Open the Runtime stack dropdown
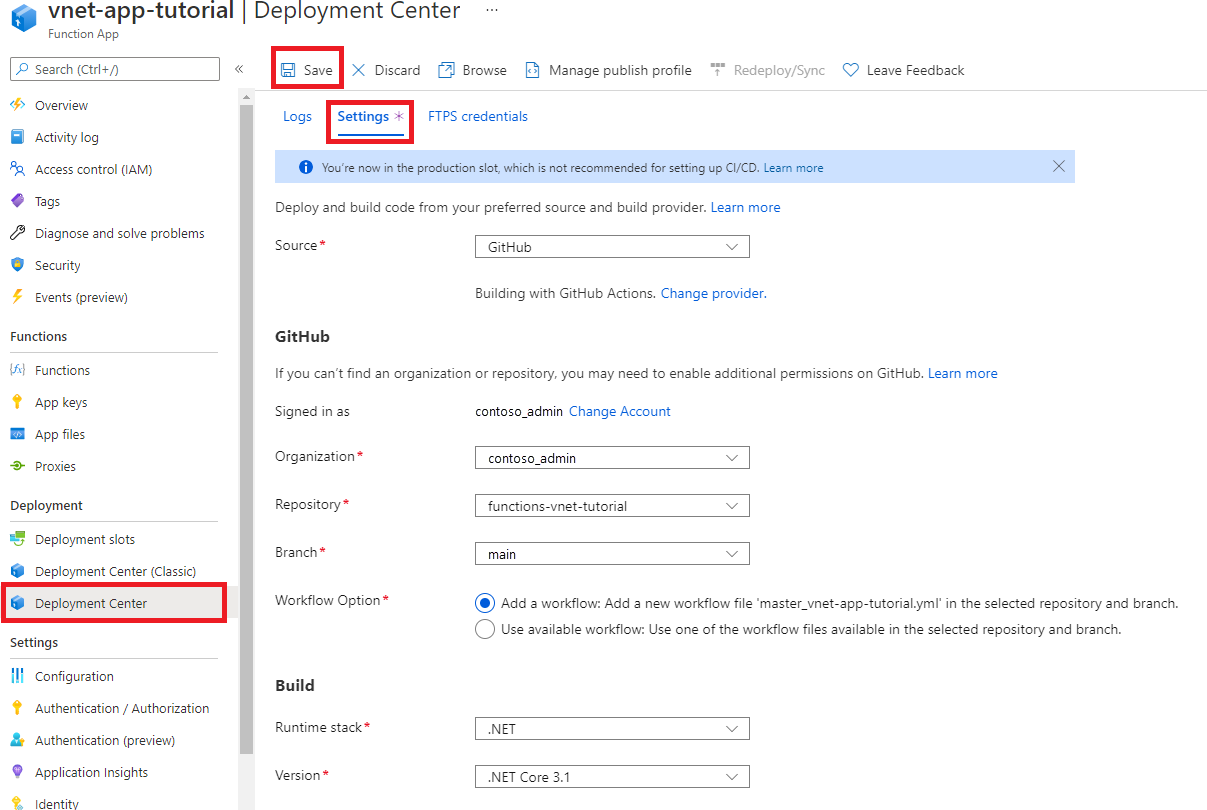 [x=612, y=728]
